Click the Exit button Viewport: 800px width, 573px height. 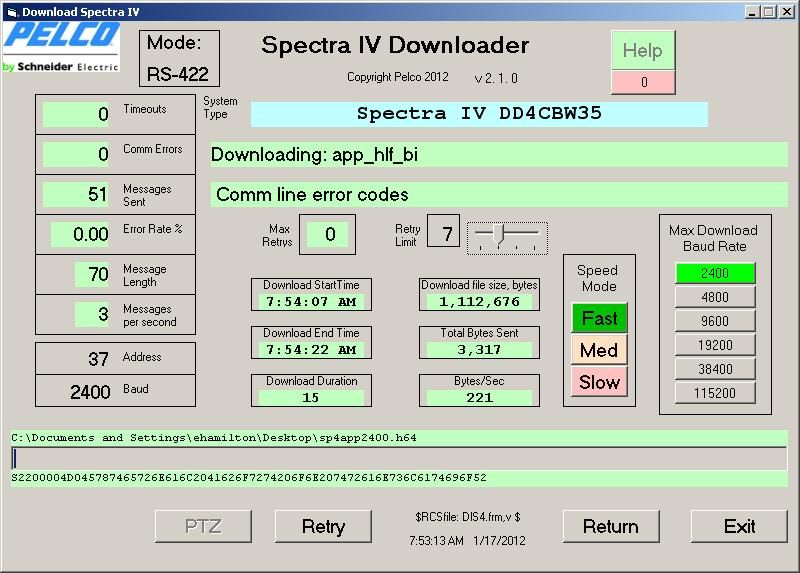tap(739, 526)
